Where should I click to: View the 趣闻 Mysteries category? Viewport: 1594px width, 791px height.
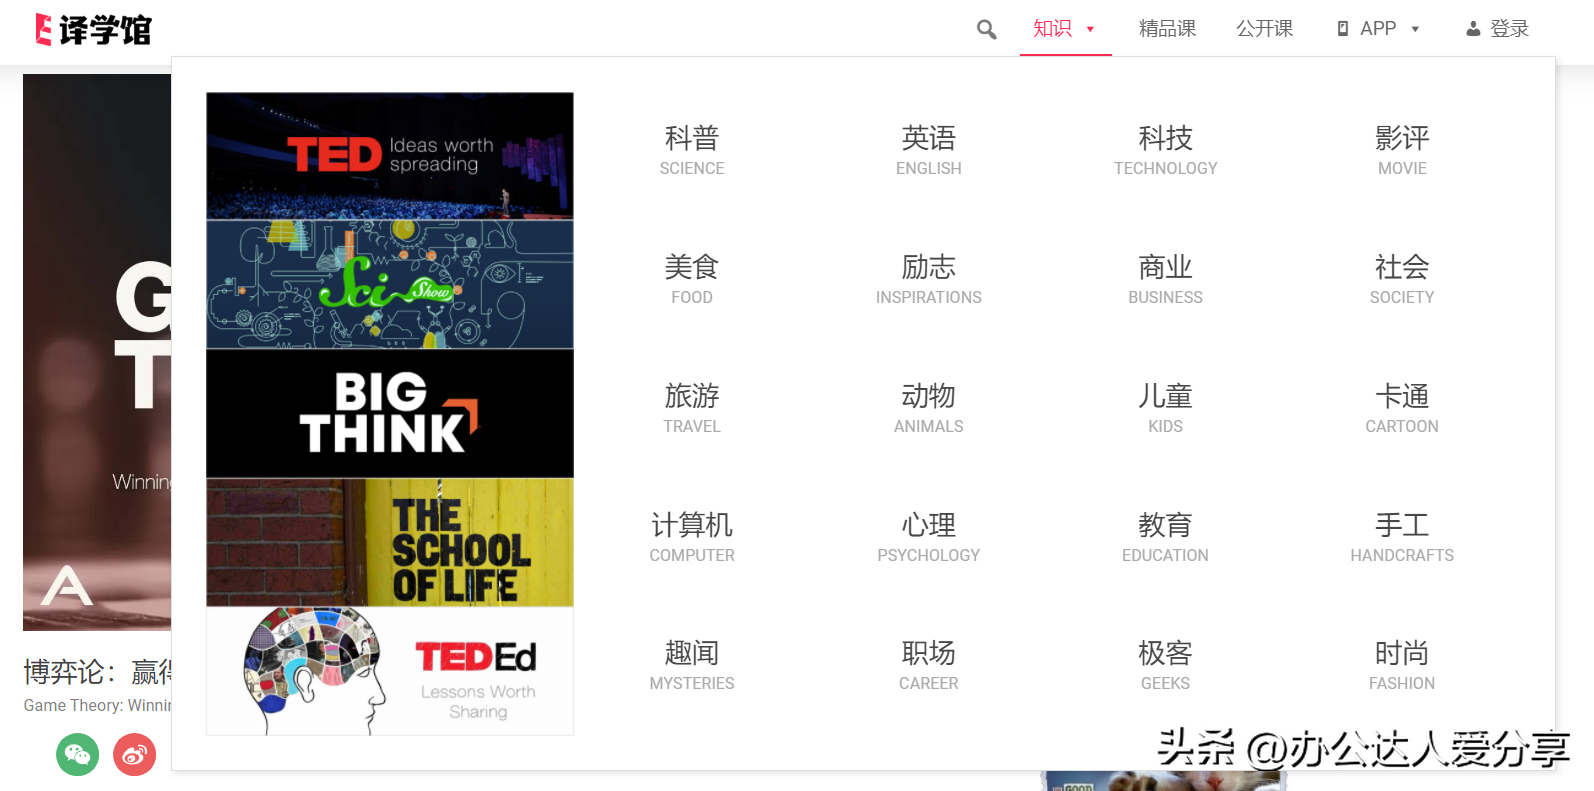(x=692, y=665)
